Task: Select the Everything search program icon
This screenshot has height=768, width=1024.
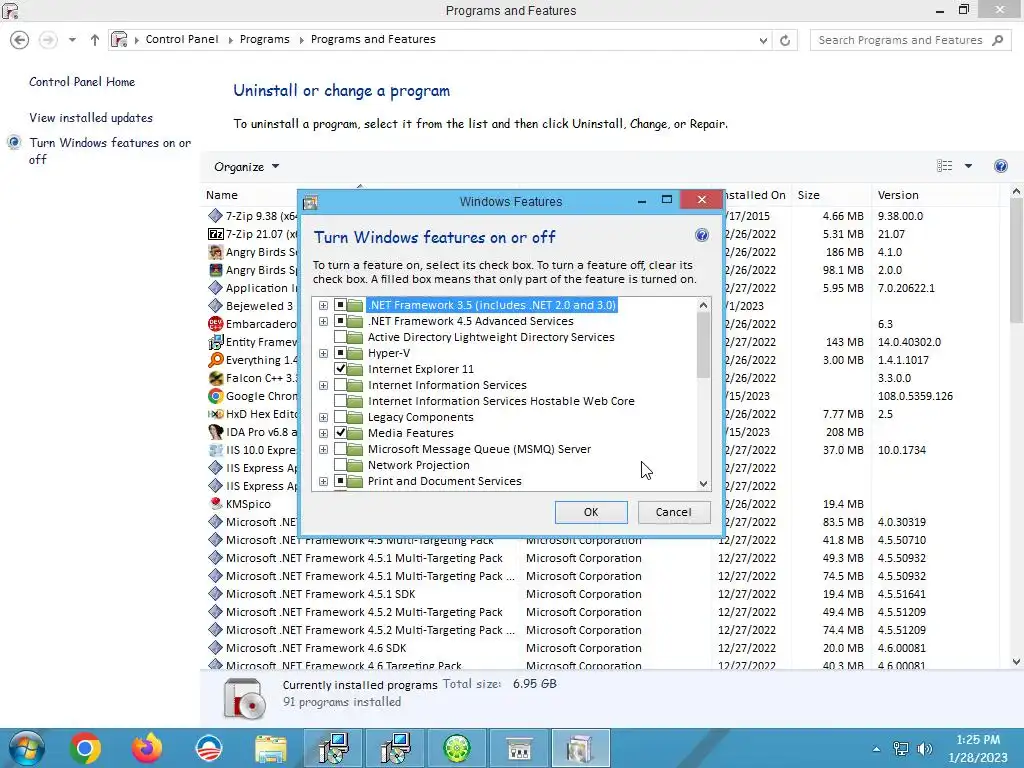Action: click(216, 360)
